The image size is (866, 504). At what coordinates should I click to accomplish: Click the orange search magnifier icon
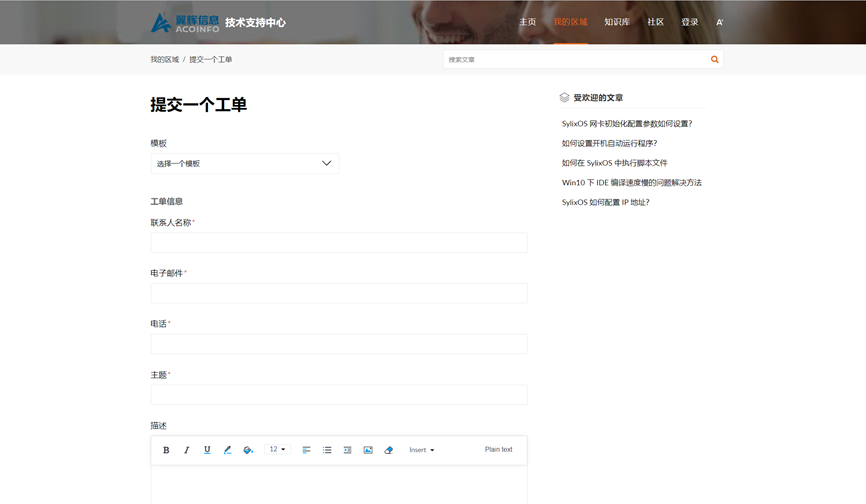(714, 60)
